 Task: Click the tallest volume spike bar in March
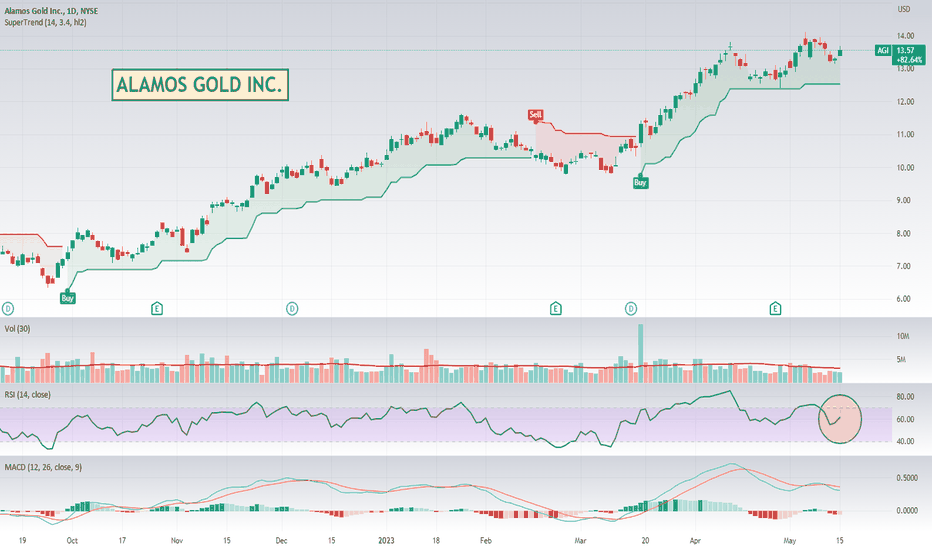pyautogui.click(x=641, y=353)
